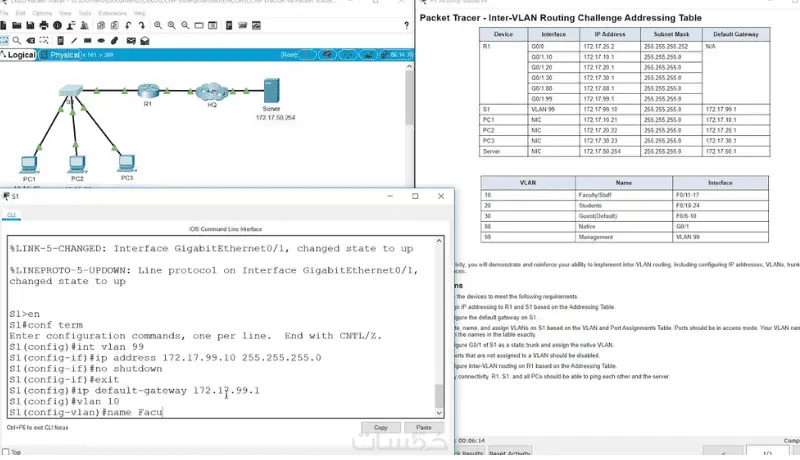
Task: Select the Draw Ellipse tool
Action: pyautogui.click(x=101, y=40)
